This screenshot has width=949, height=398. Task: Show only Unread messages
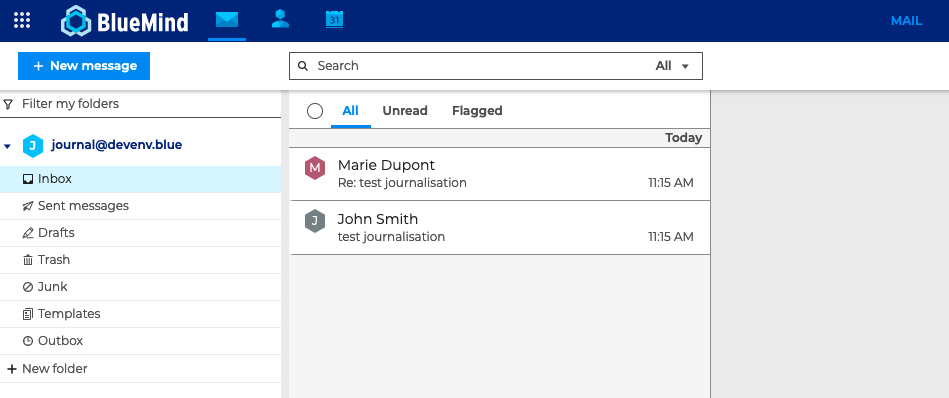(405, 111)
